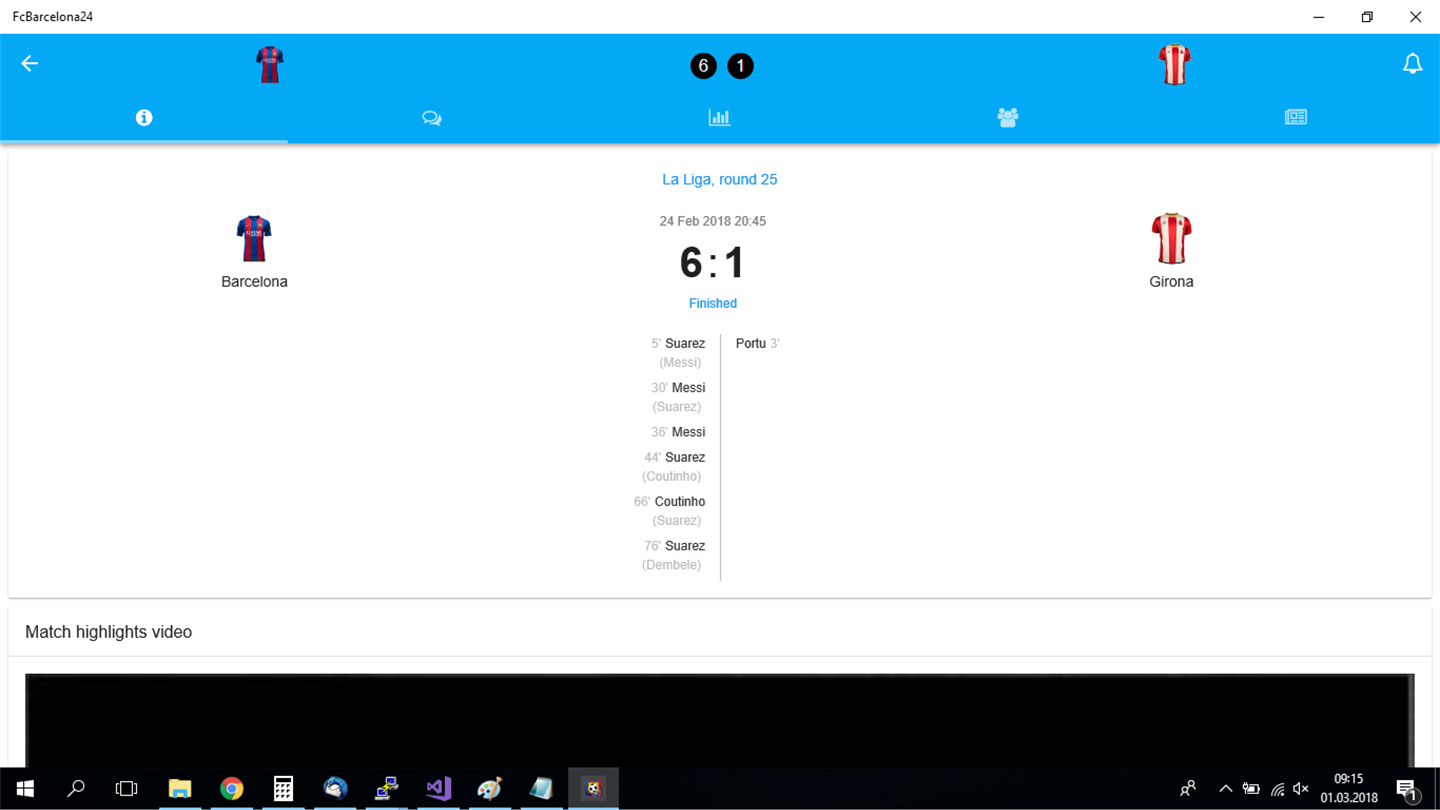The width and height of the screenshot is (1440, 810).
Task: Switch to the comments chat tab
Action: click(432, 118)
